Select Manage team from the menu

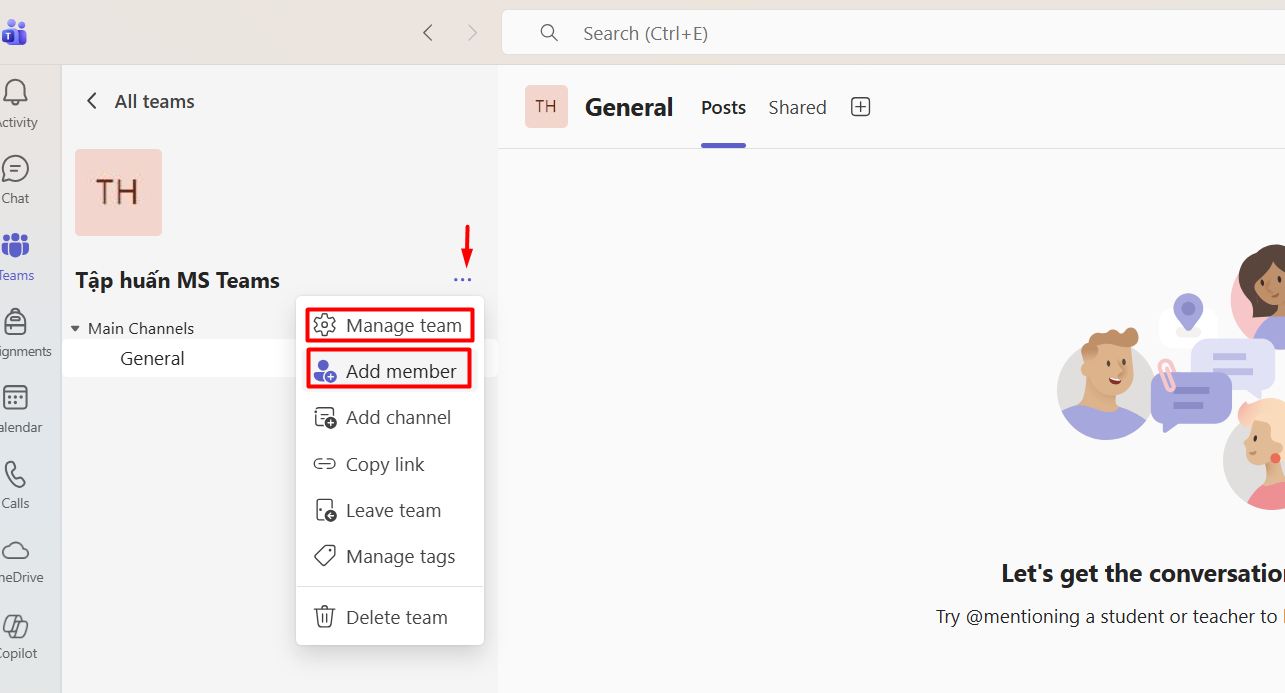click(390, 325)
